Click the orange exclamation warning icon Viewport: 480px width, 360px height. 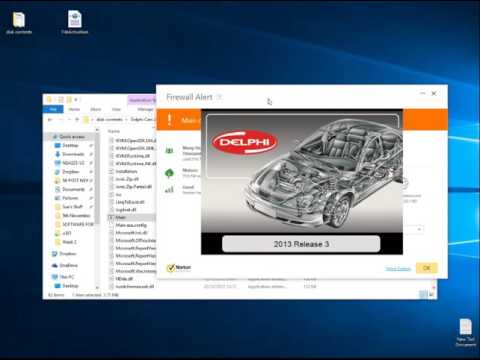[x=170, y=119]
